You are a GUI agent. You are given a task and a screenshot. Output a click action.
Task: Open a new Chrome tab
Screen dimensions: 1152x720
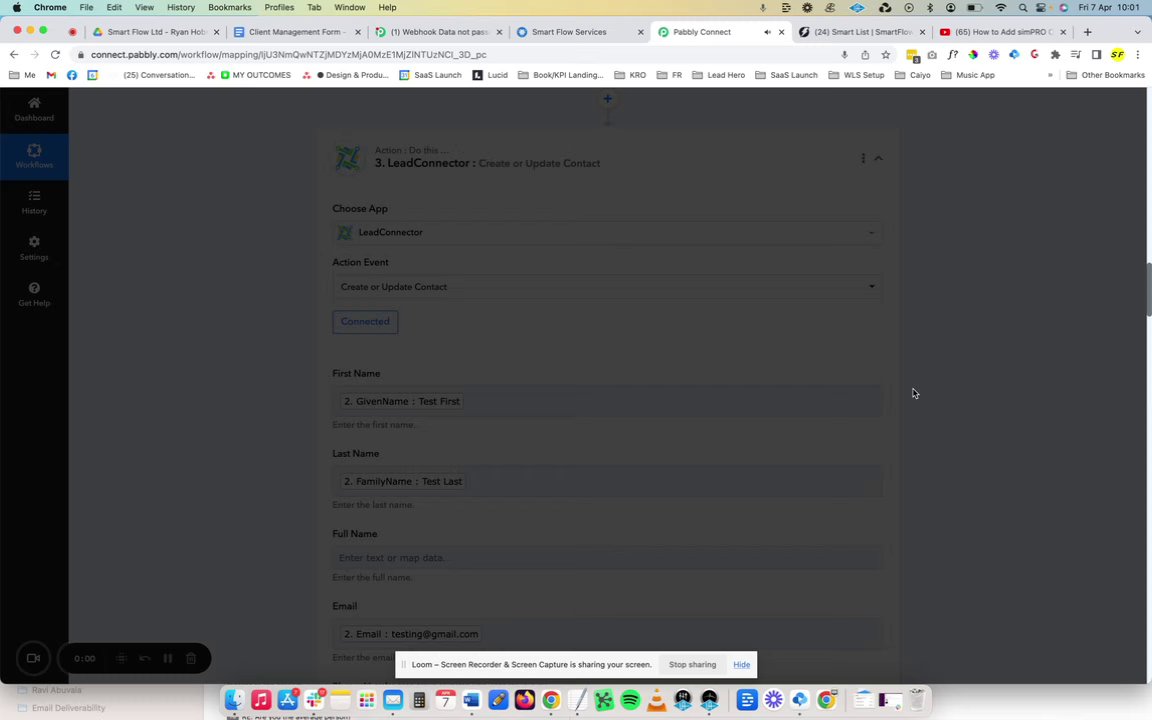tap(1087, 32)
